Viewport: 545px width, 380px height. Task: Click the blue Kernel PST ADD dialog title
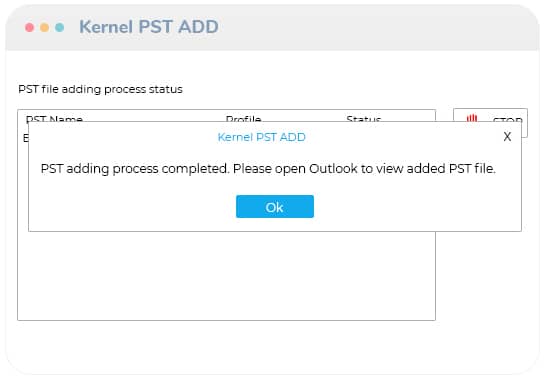261,137
